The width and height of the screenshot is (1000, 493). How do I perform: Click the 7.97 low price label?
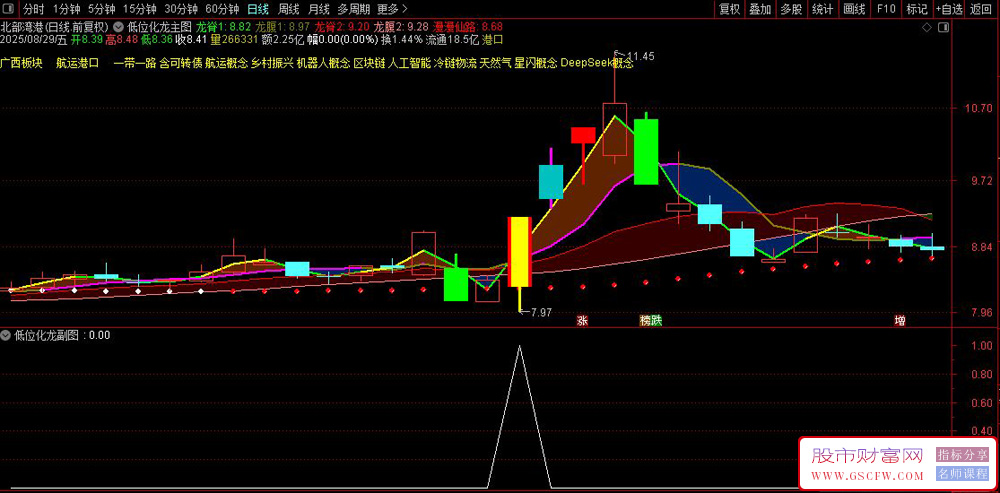pos(540,313)
